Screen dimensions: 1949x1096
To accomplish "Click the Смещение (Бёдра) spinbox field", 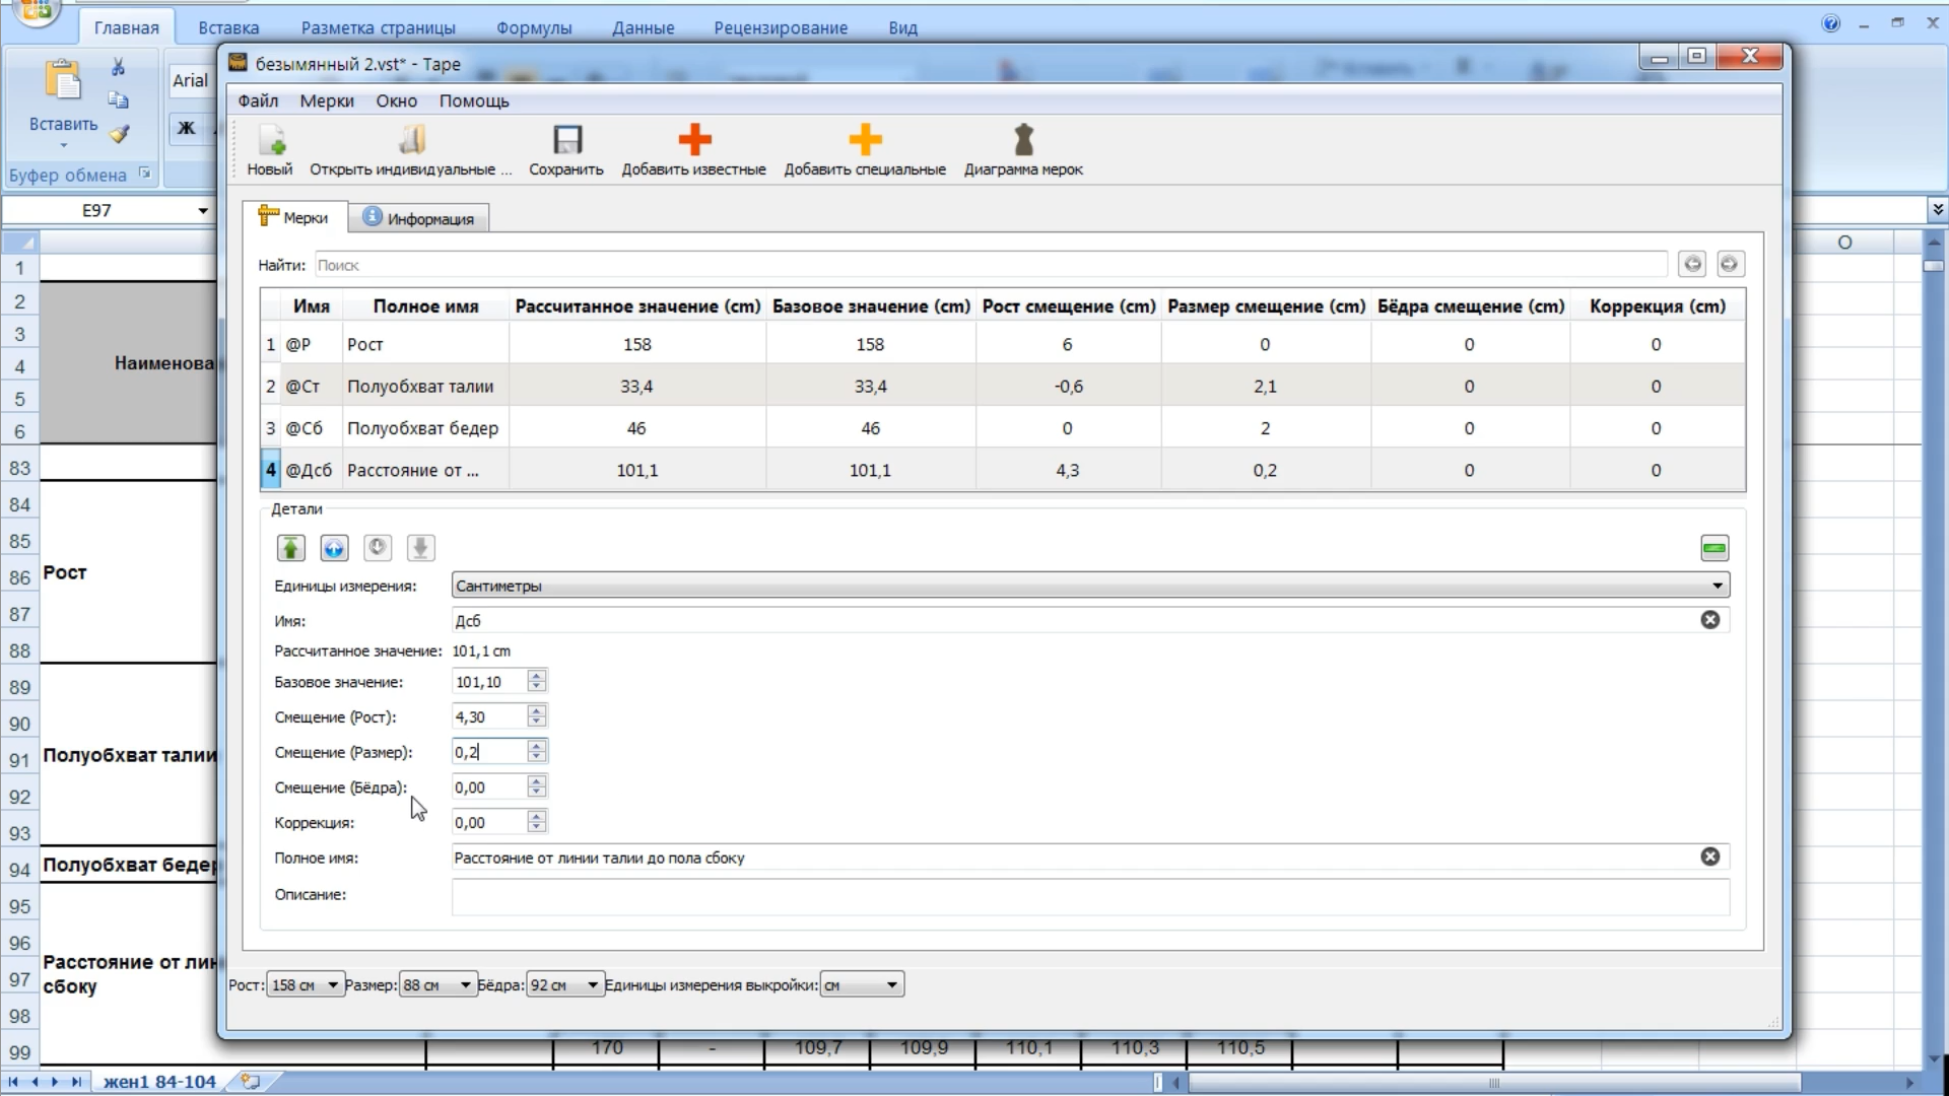I will click(488, 788).
